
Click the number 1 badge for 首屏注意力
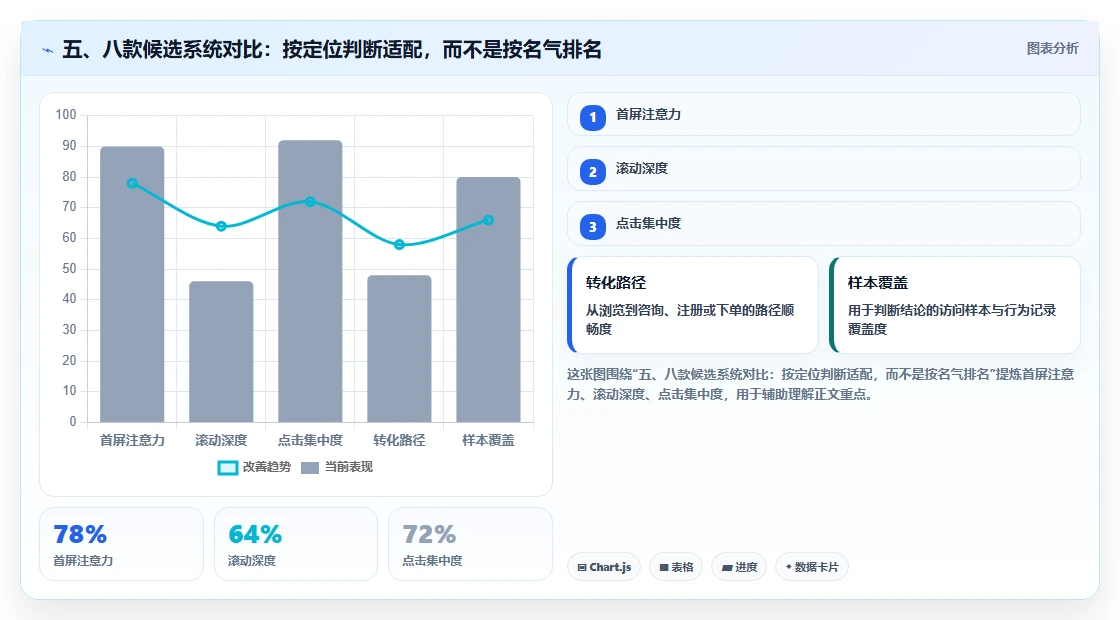(592, 118)
